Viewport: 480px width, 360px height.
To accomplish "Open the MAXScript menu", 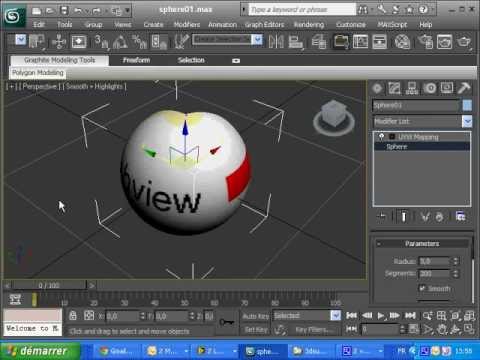I will [x=392, y=25].
